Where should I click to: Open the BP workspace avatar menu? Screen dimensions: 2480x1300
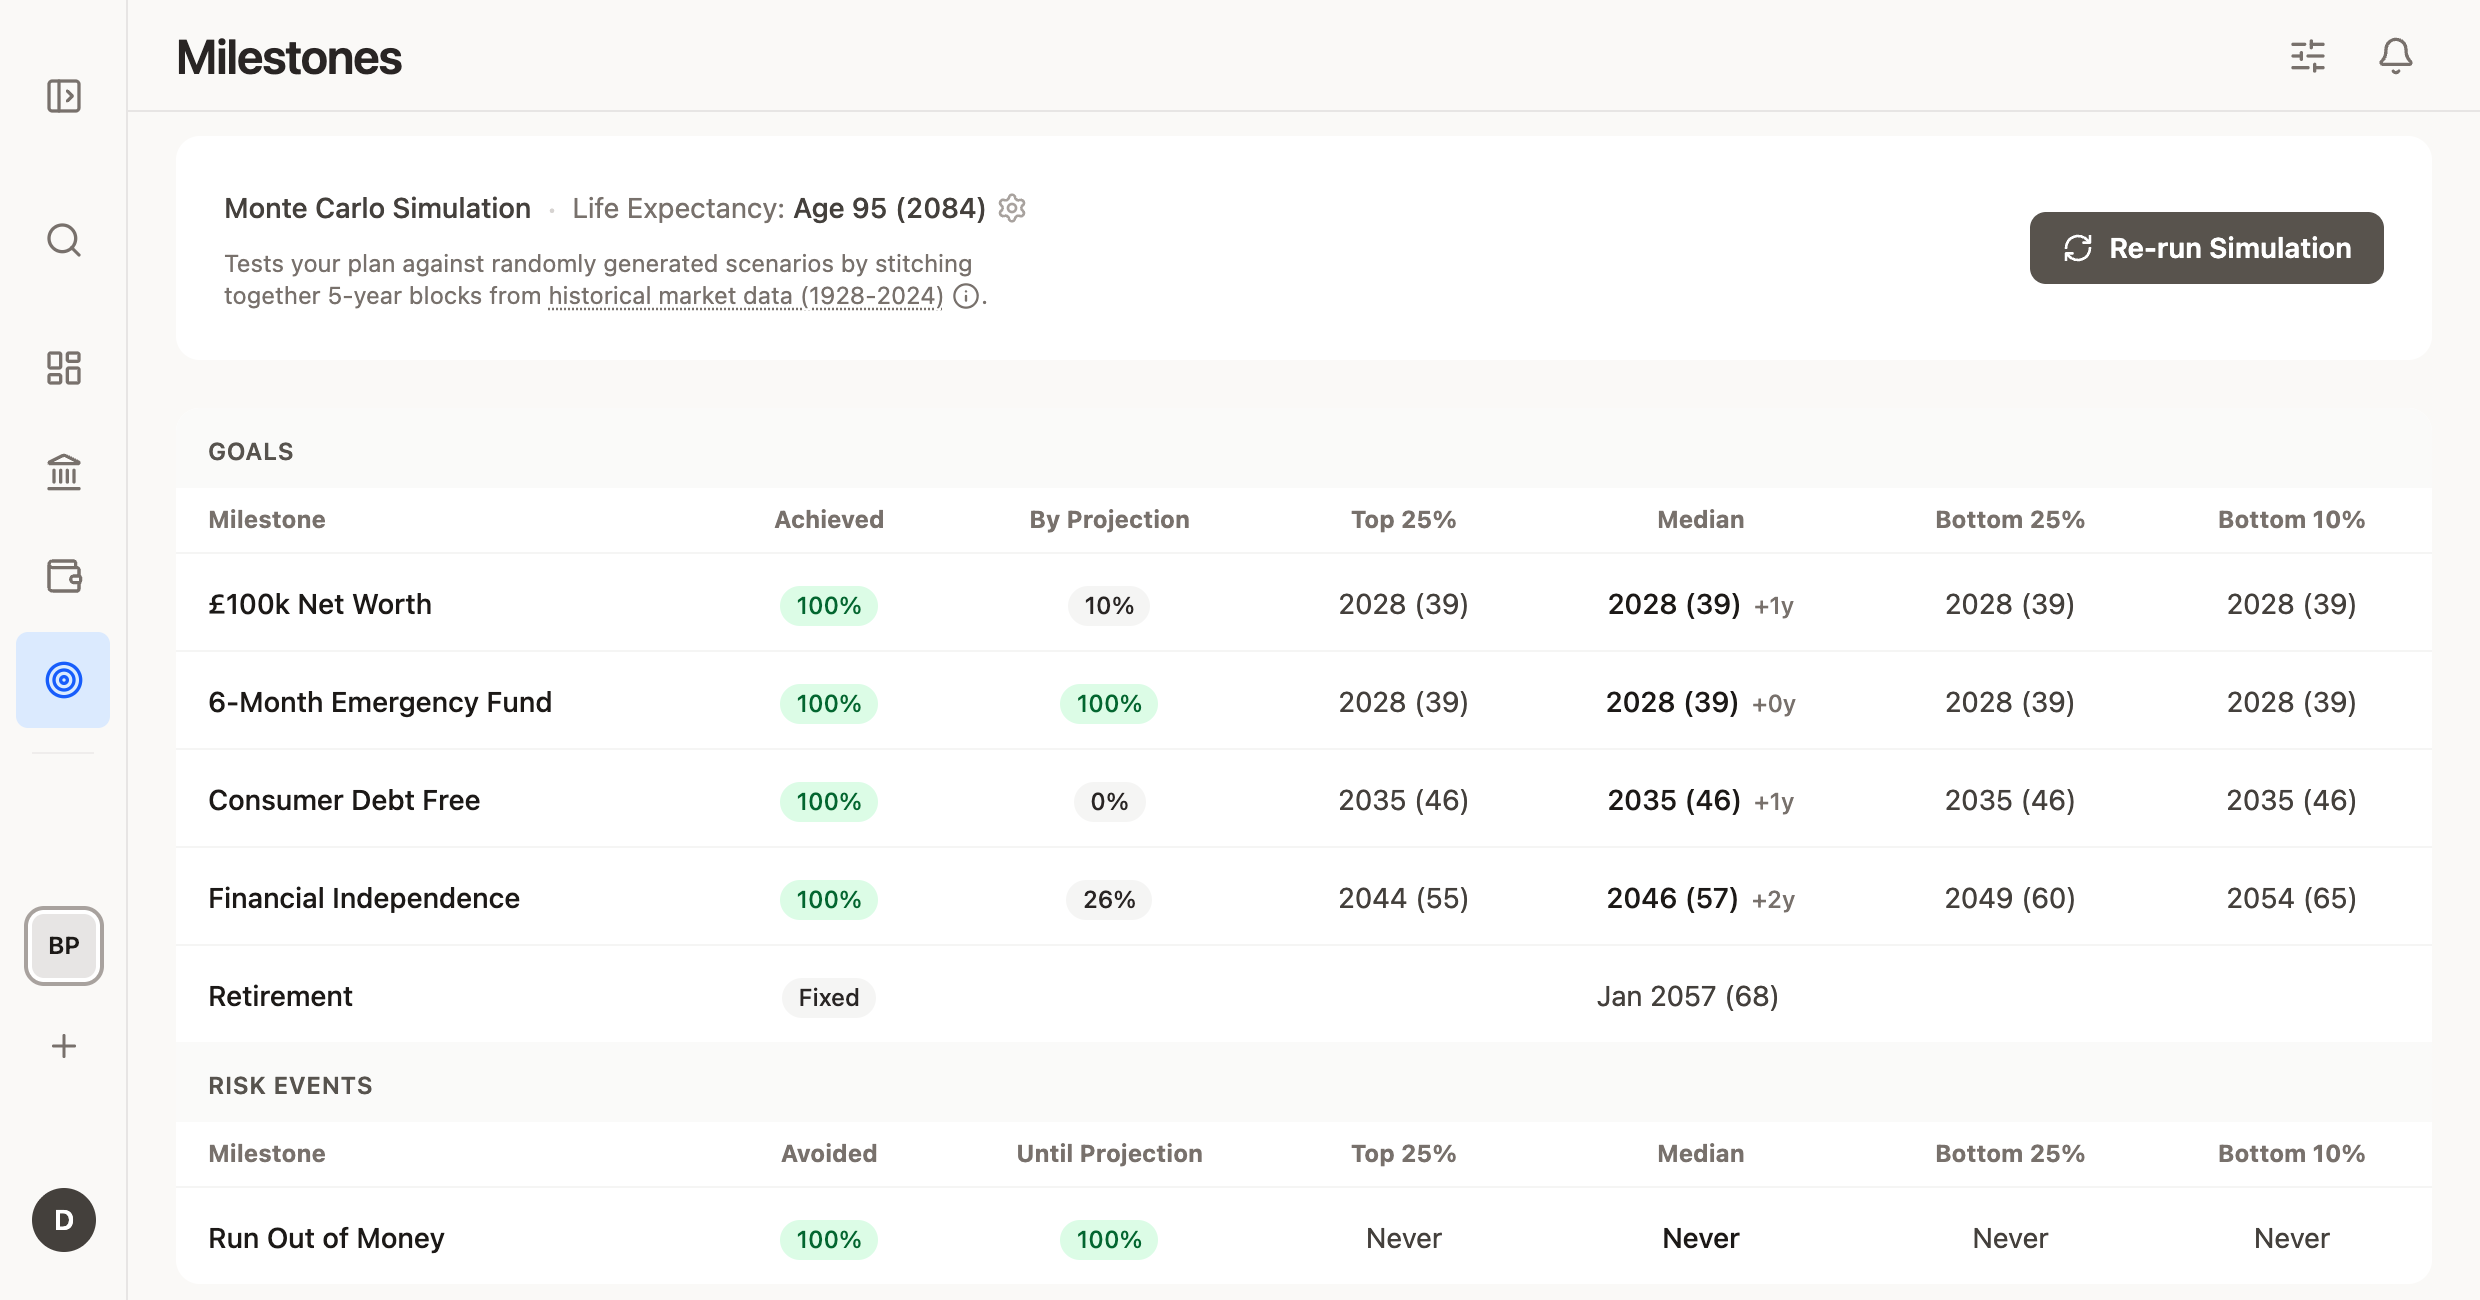click(63, 945)
